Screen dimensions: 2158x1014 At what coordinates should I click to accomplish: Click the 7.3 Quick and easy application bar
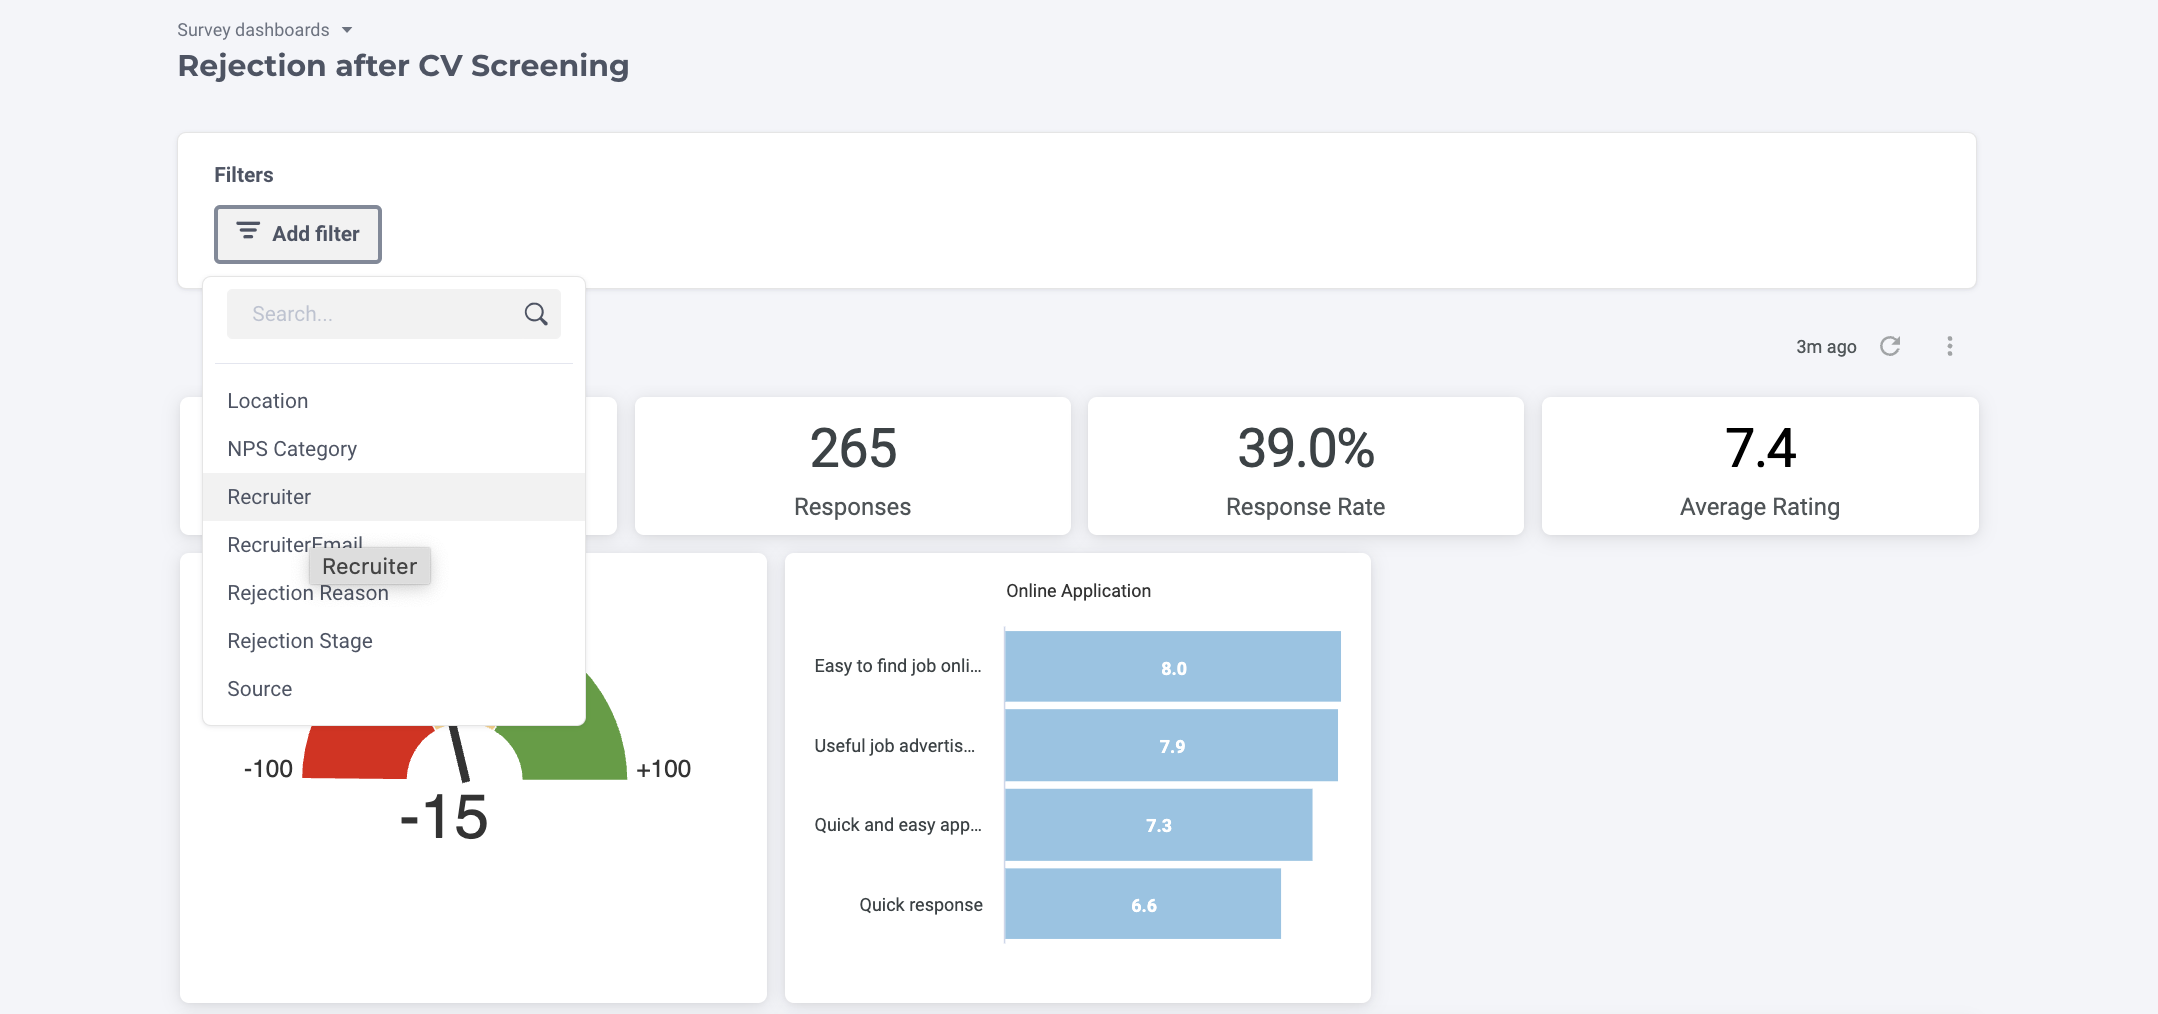point(1158,825)
